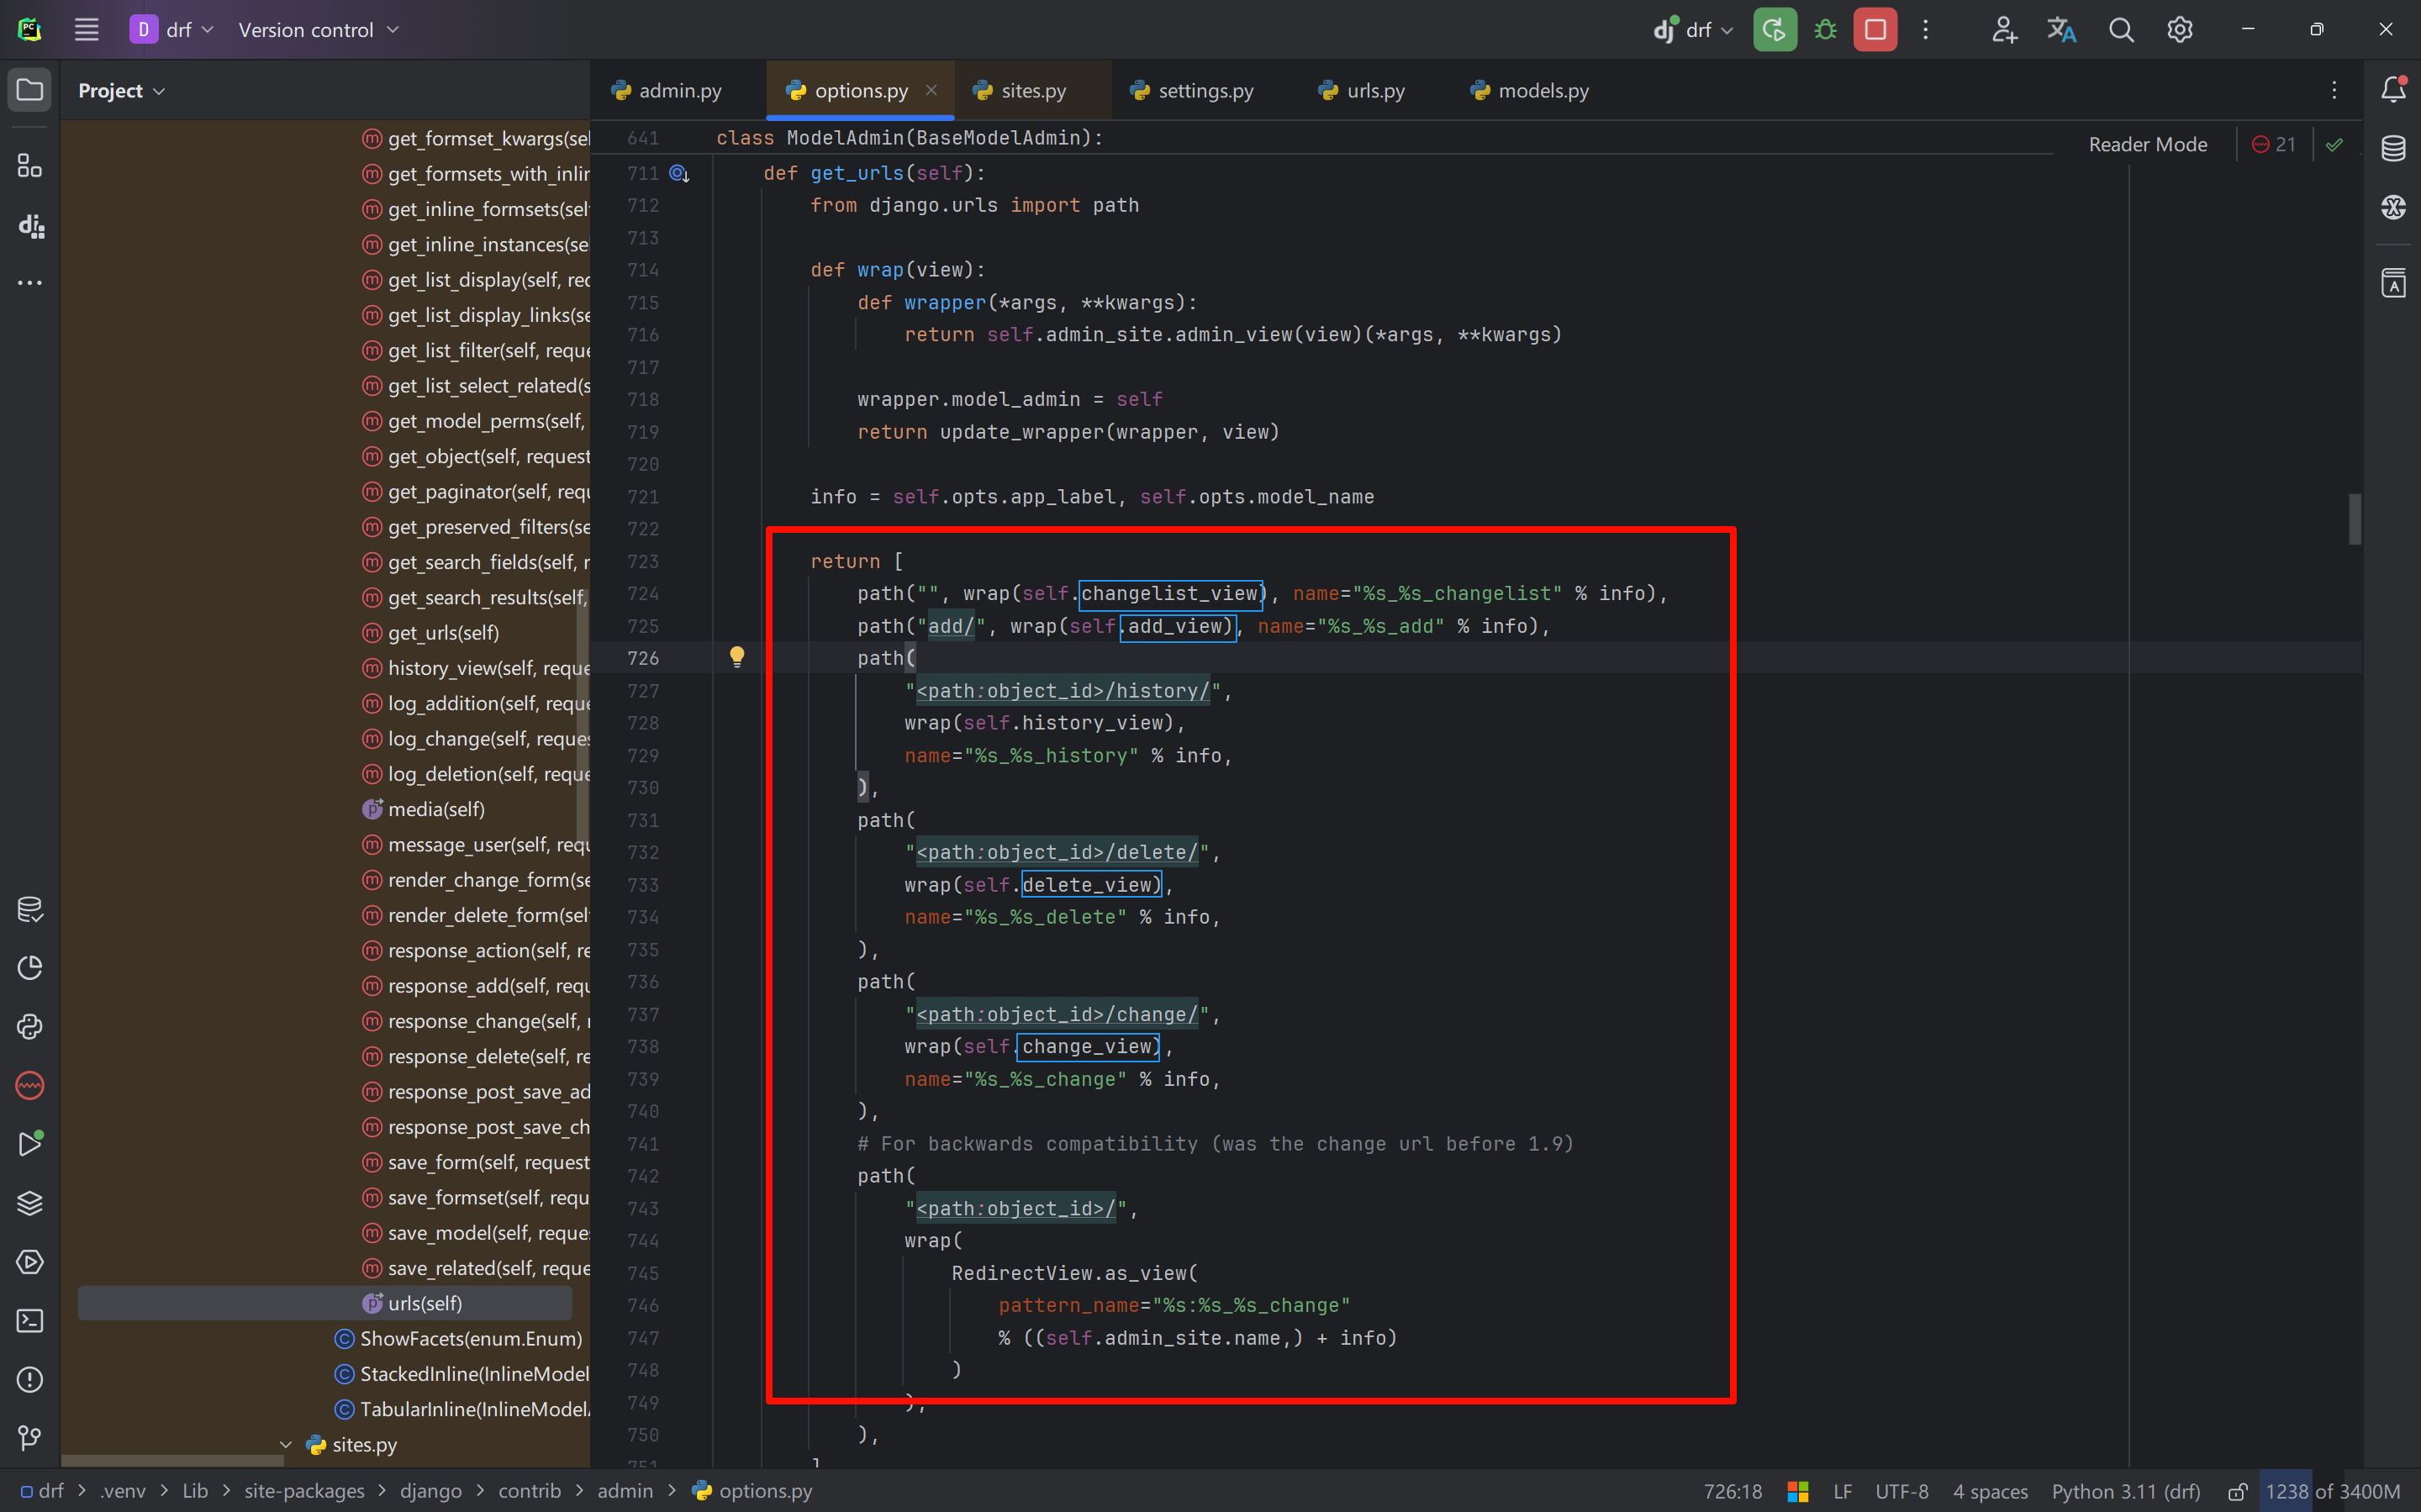Click the 21 errors inspection indicator

pos(2274,145)
